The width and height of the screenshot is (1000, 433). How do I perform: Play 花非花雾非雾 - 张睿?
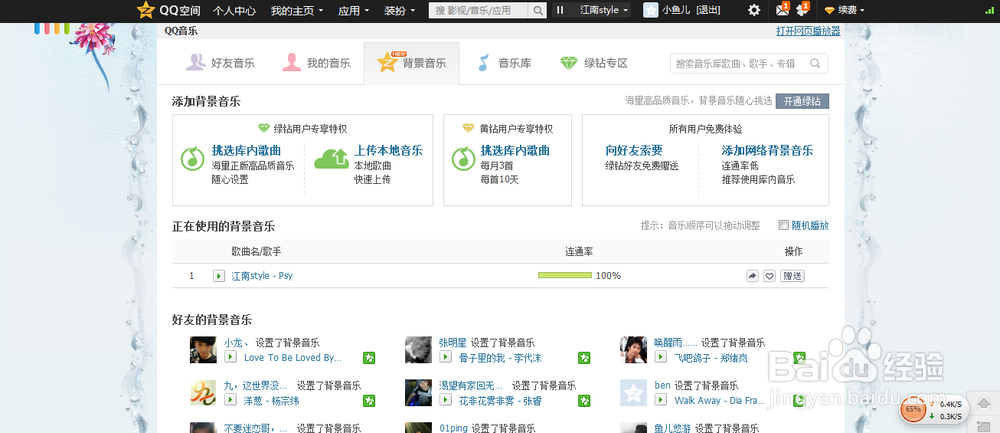point(446,400)
